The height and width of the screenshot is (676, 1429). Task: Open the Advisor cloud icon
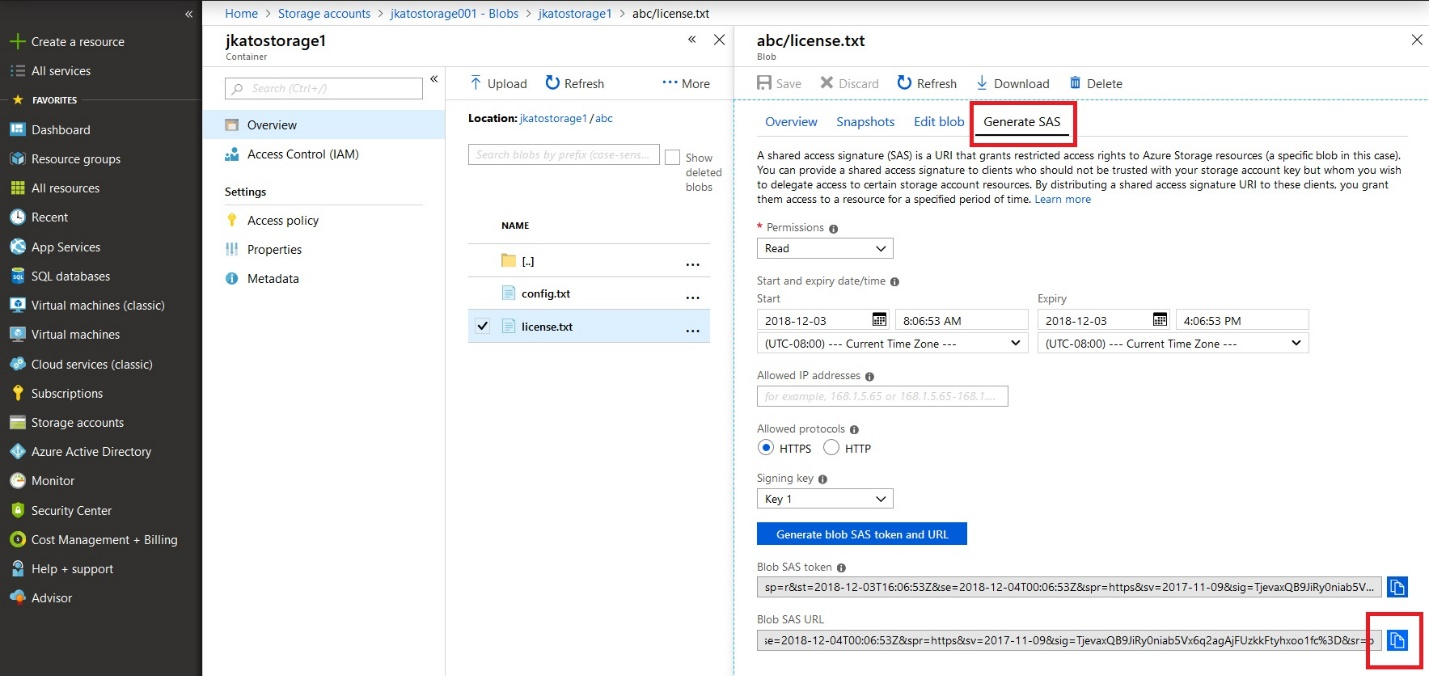point(17,598)
